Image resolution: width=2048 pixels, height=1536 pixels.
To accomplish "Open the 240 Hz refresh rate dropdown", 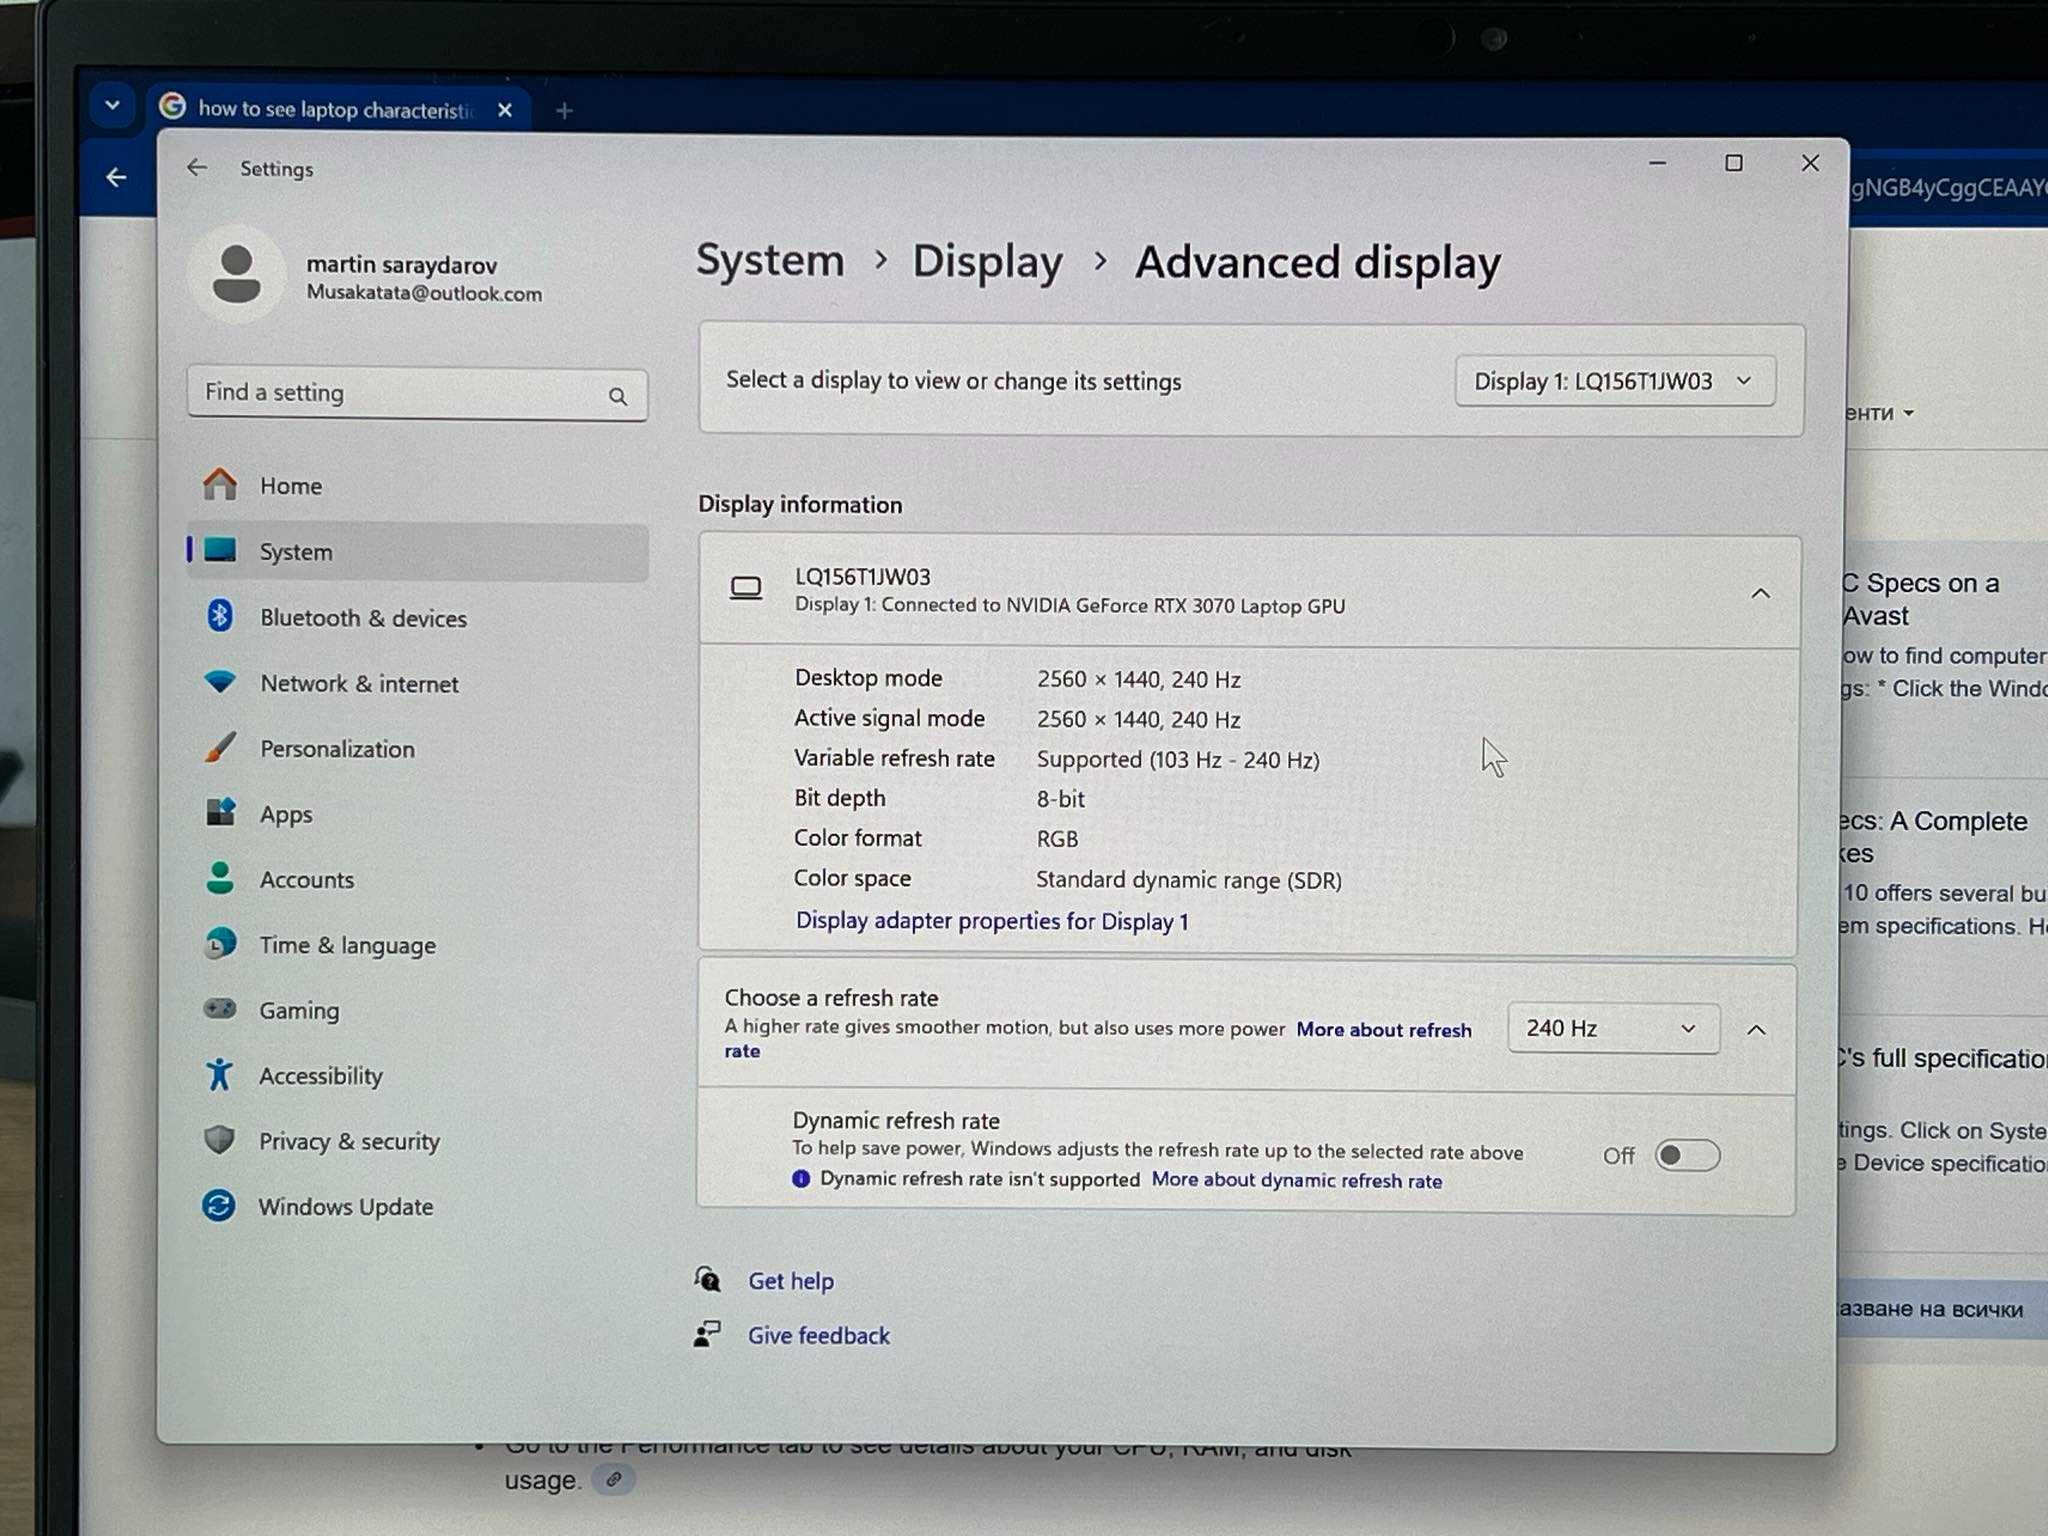I will (x=1613, y=1029).
